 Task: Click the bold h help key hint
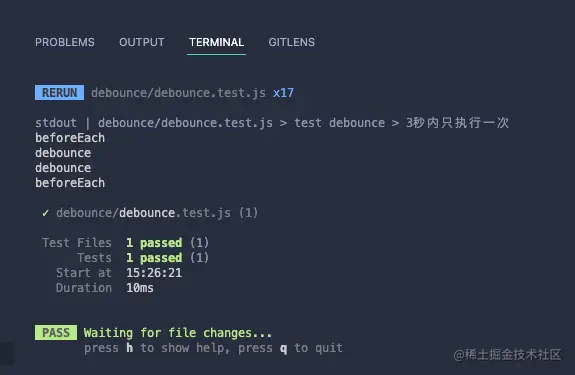point(130,348)
